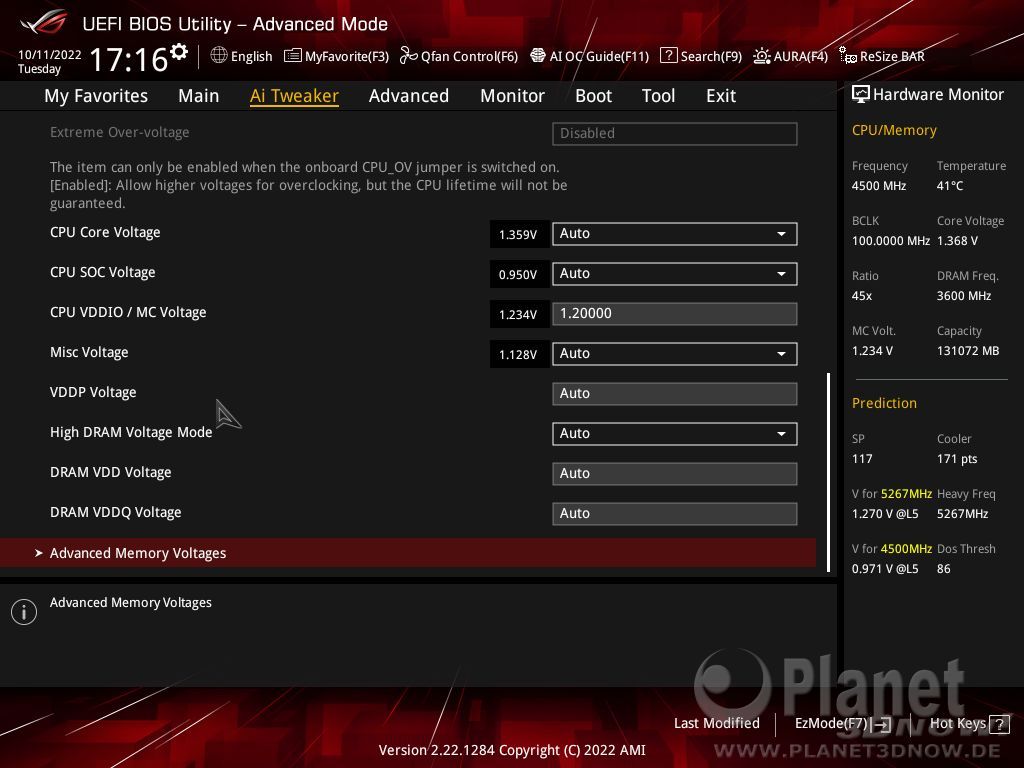Image resolution: width=1024 pixels, height=768 pixels.
Task: Change language from English
Action: coord(242,56)
